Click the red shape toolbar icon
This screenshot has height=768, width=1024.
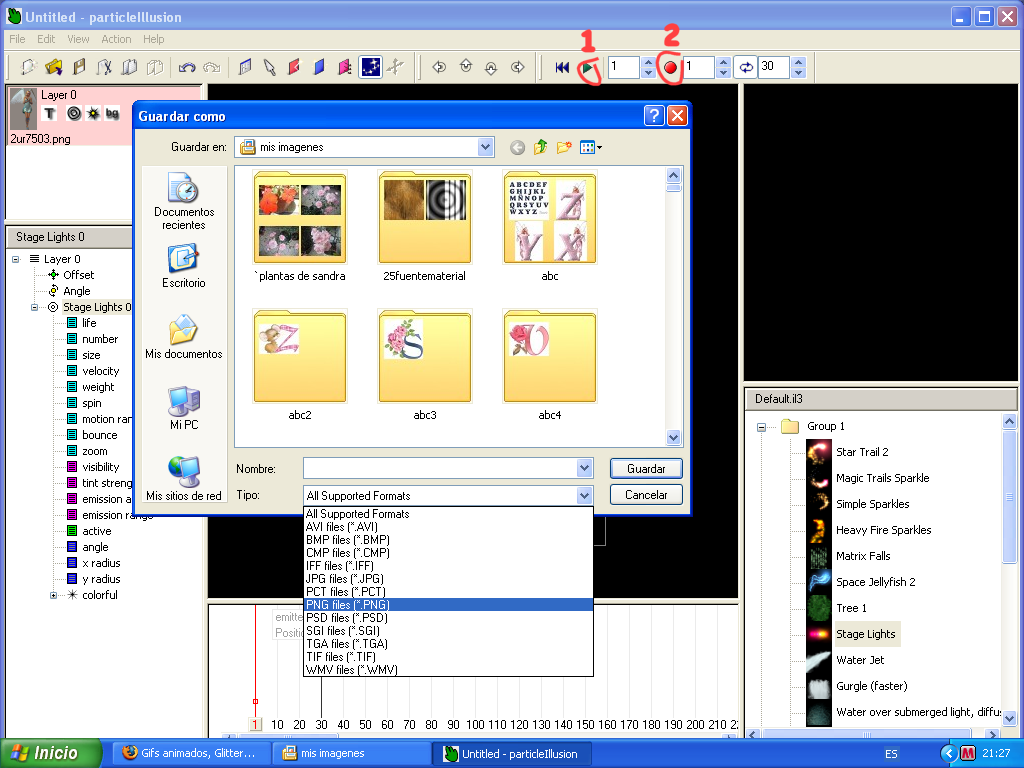(295, 67)
